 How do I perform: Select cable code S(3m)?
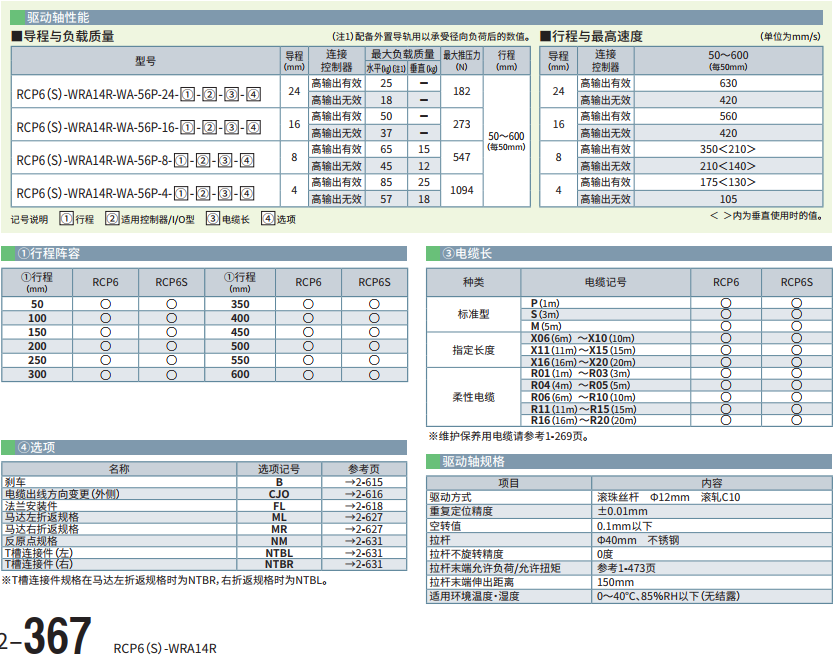tap(545, 315)
